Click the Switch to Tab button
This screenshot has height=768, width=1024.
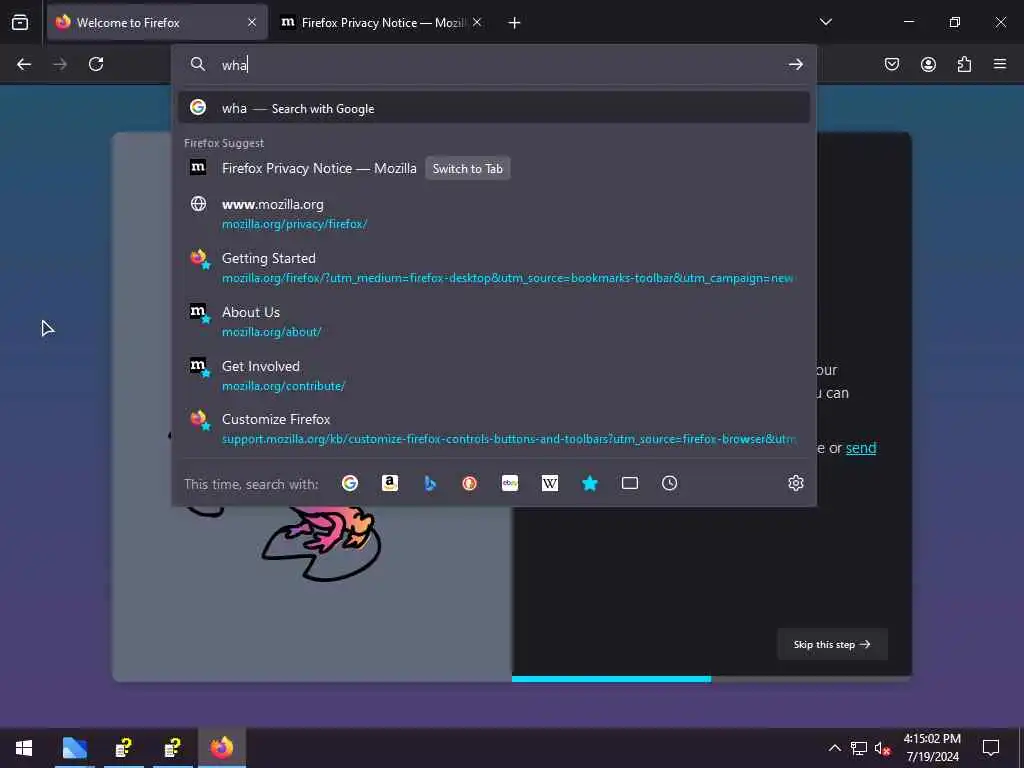pyautogui.click(x=468, y=168)
